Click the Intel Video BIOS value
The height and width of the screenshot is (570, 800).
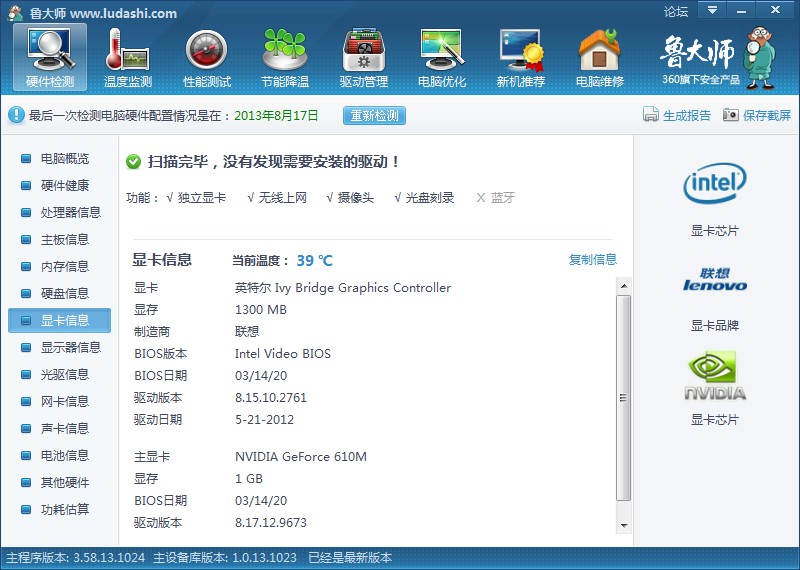coord(283,354)
